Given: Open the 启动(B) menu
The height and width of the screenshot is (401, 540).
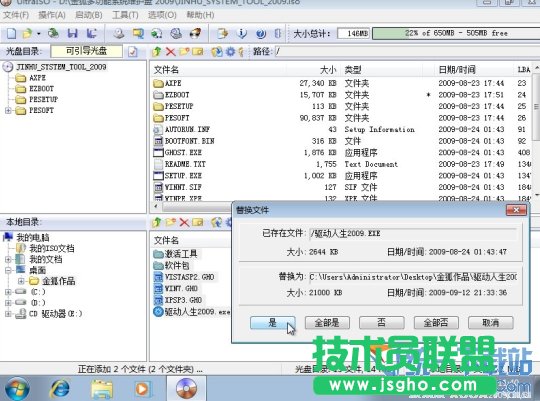Looking at the screenshot, I should [x=89, y=15].
